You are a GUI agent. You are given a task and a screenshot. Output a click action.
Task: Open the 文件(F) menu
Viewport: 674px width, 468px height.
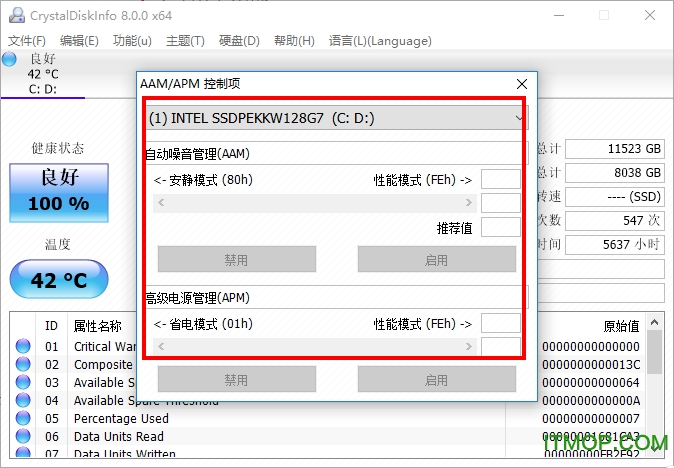(x=27, y=41)
